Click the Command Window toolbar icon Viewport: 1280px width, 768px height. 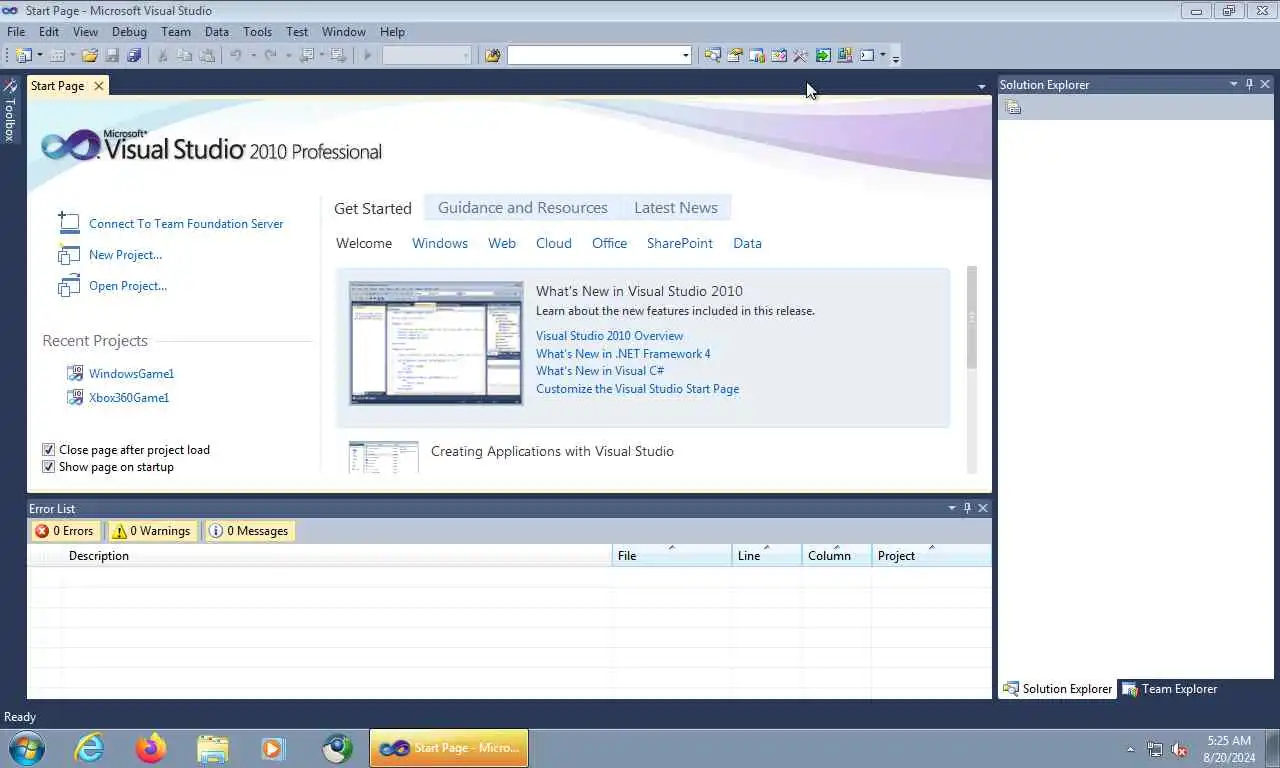pyautogui.click(x=867, y=55)
